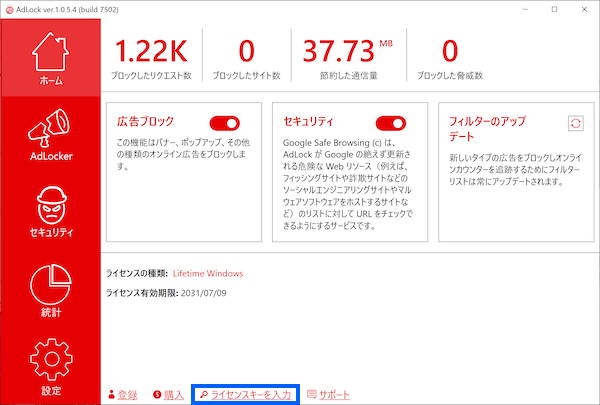The width and height of the screenshot is (600, 405).
Task: Toggle the 広告ブロック switch off
Action: (225, 123)
